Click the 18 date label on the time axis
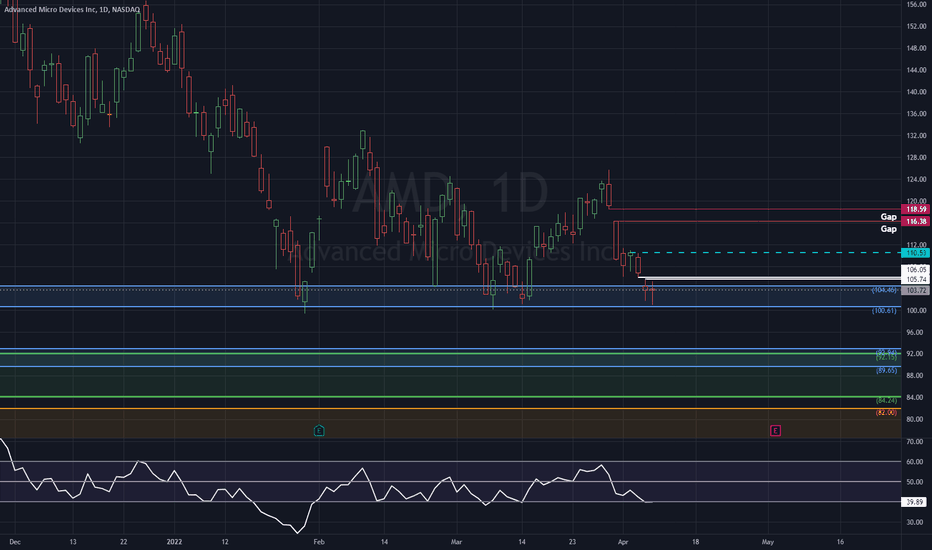This screenshot has height=550, width=932. [x=695, y=542]
